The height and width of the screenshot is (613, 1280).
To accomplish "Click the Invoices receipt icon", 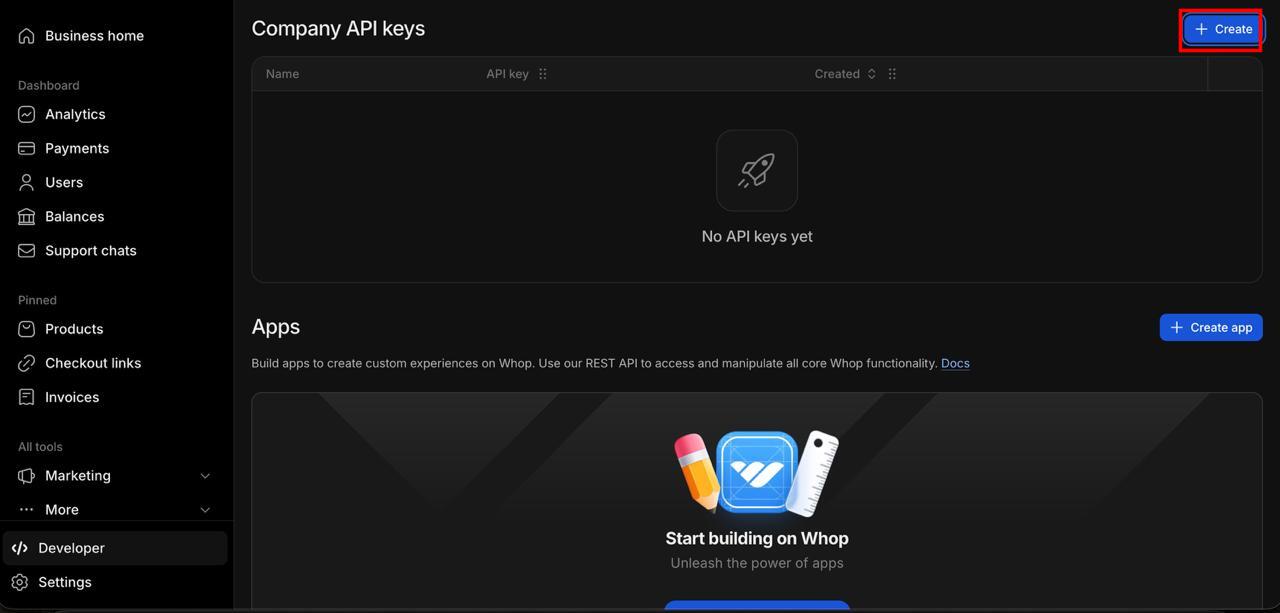I will [26, 397].
